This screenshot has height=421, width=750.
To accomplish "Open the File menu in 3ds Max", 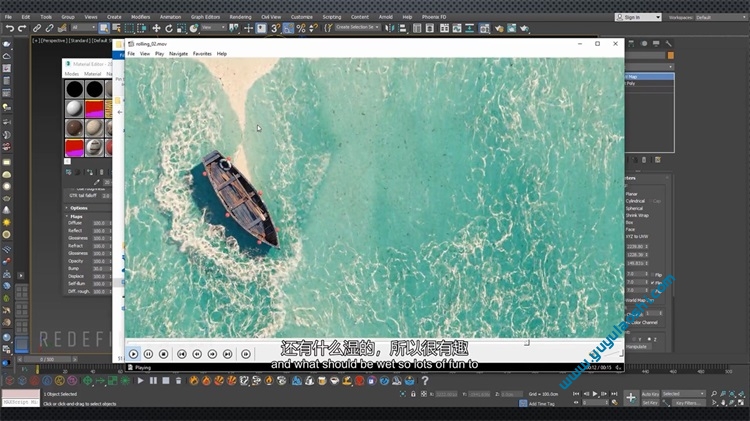I will (8, 17).
